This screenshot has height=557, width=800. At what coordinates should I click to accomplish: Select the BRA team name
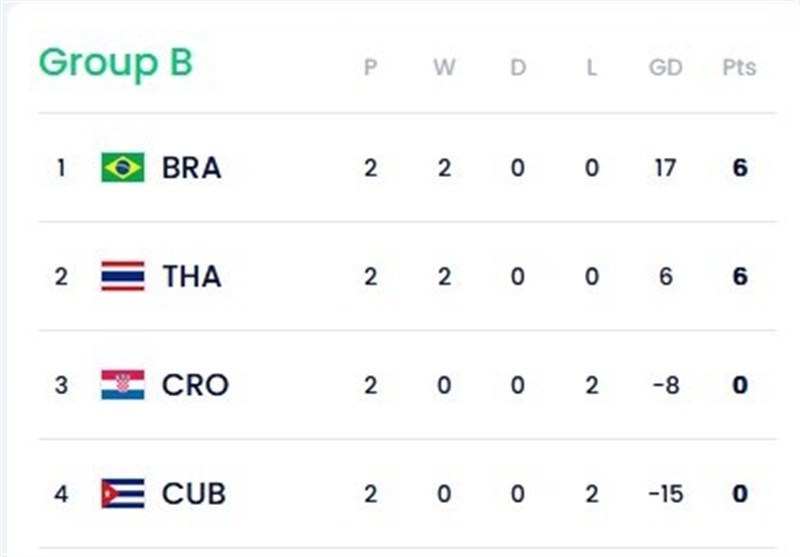pos(191,167)
